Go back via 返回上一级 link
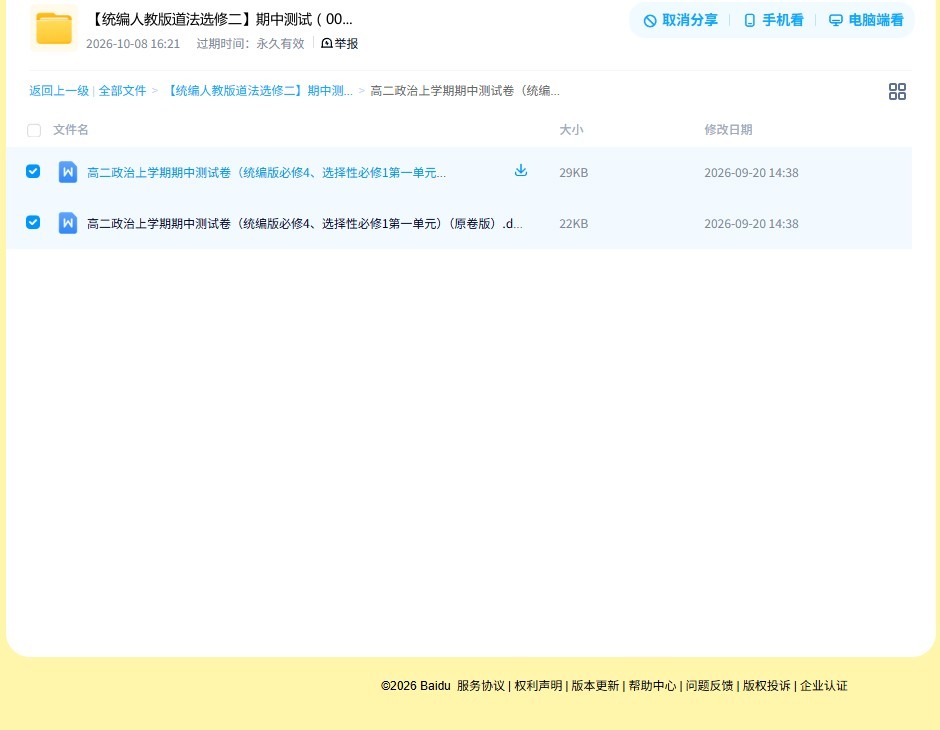This screenshot has width=940, height=730. tap(59, 91)
